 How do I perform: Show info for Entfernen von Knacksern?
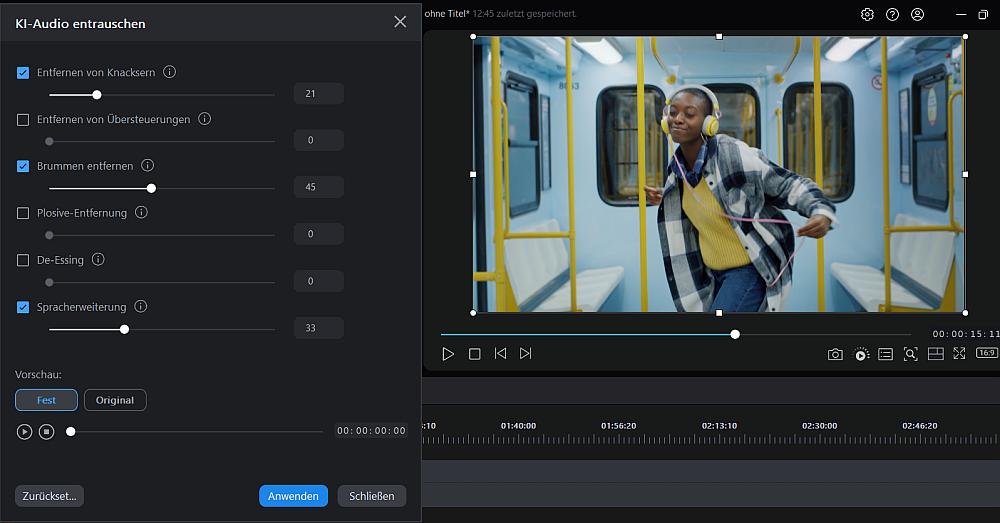tap(170, 72)
